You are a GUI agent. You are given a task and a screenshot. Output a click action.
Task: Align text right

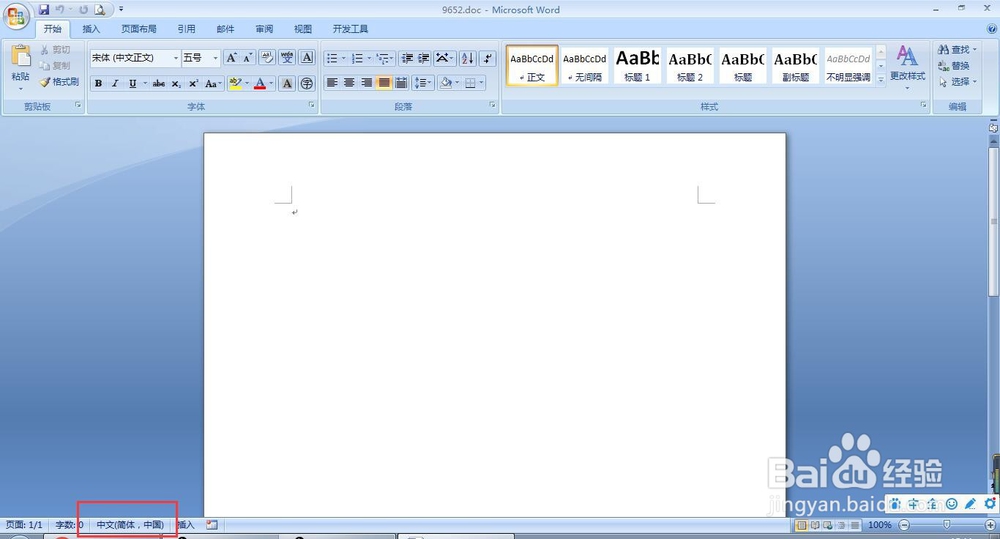coord(367,83)
